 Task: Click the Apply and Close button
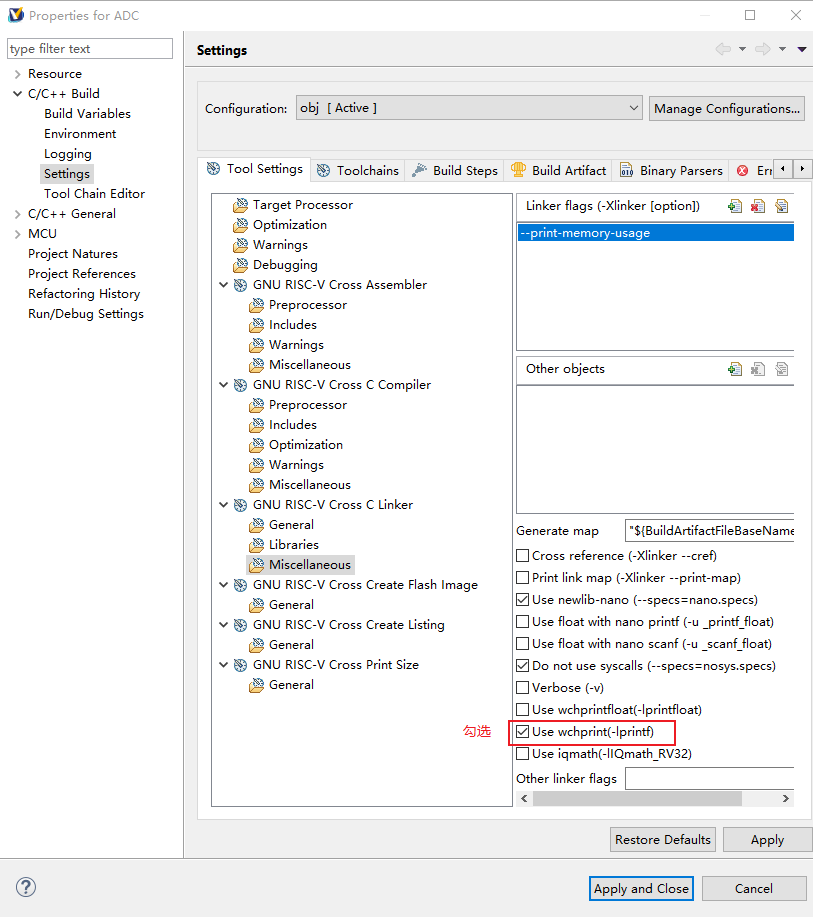[x=641, y=888]
